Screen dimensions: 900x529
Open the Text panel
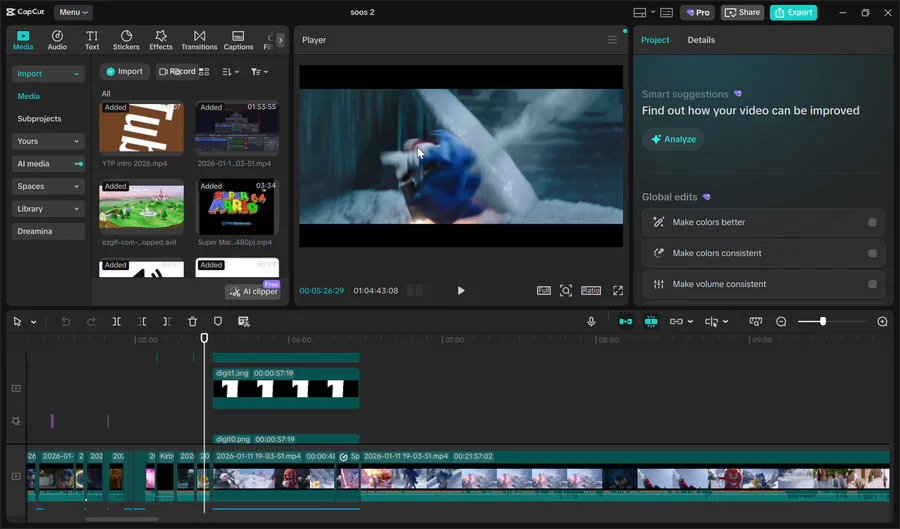point(92,40)
